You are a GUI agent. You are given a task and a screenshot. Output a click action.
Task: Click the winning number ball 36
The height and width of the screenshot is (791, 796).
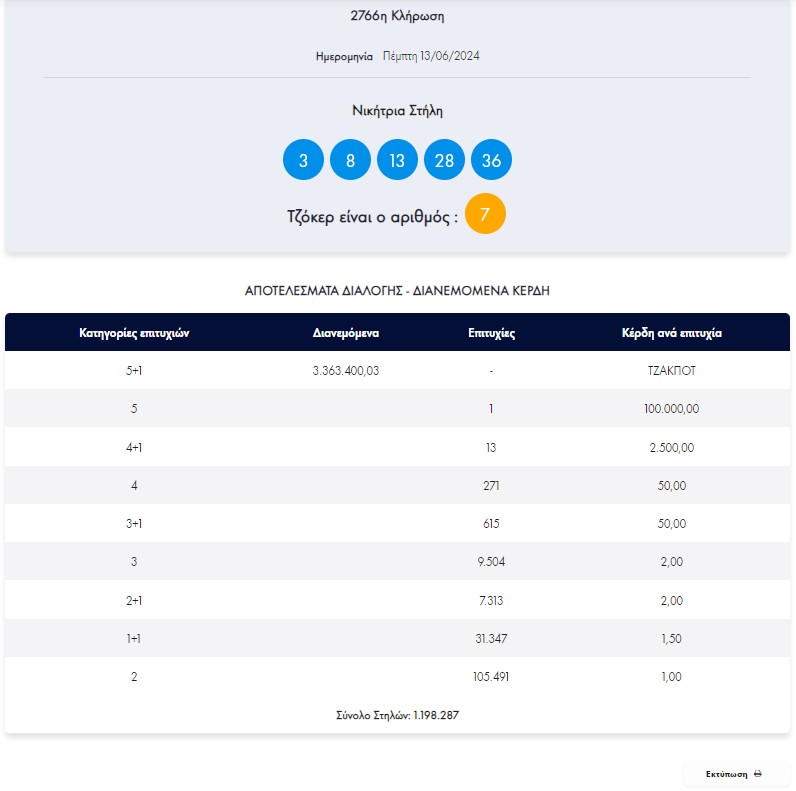491,160
